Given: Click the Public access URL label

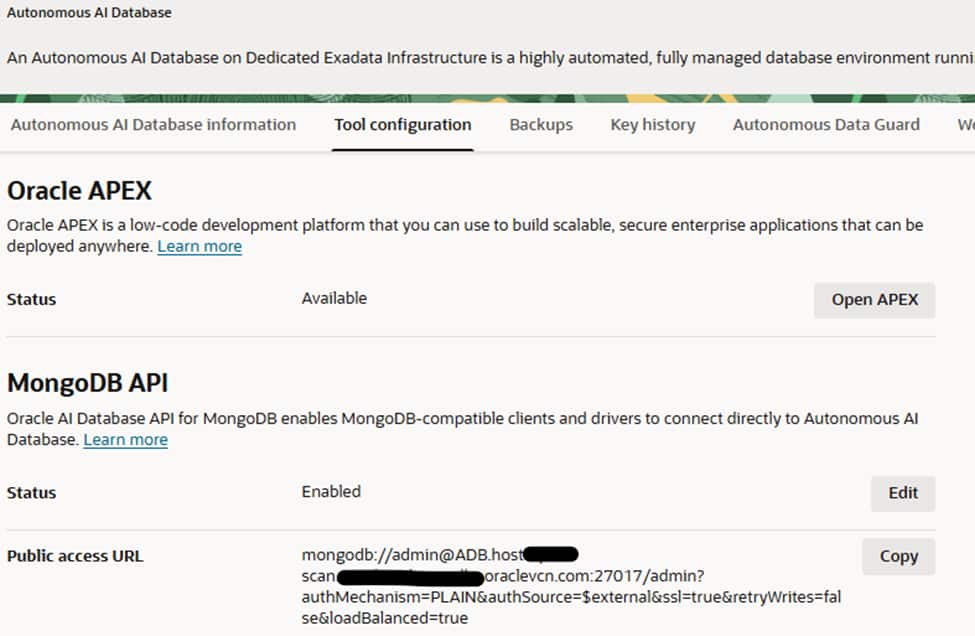Looking at the screenshot, I should point(75,556).
